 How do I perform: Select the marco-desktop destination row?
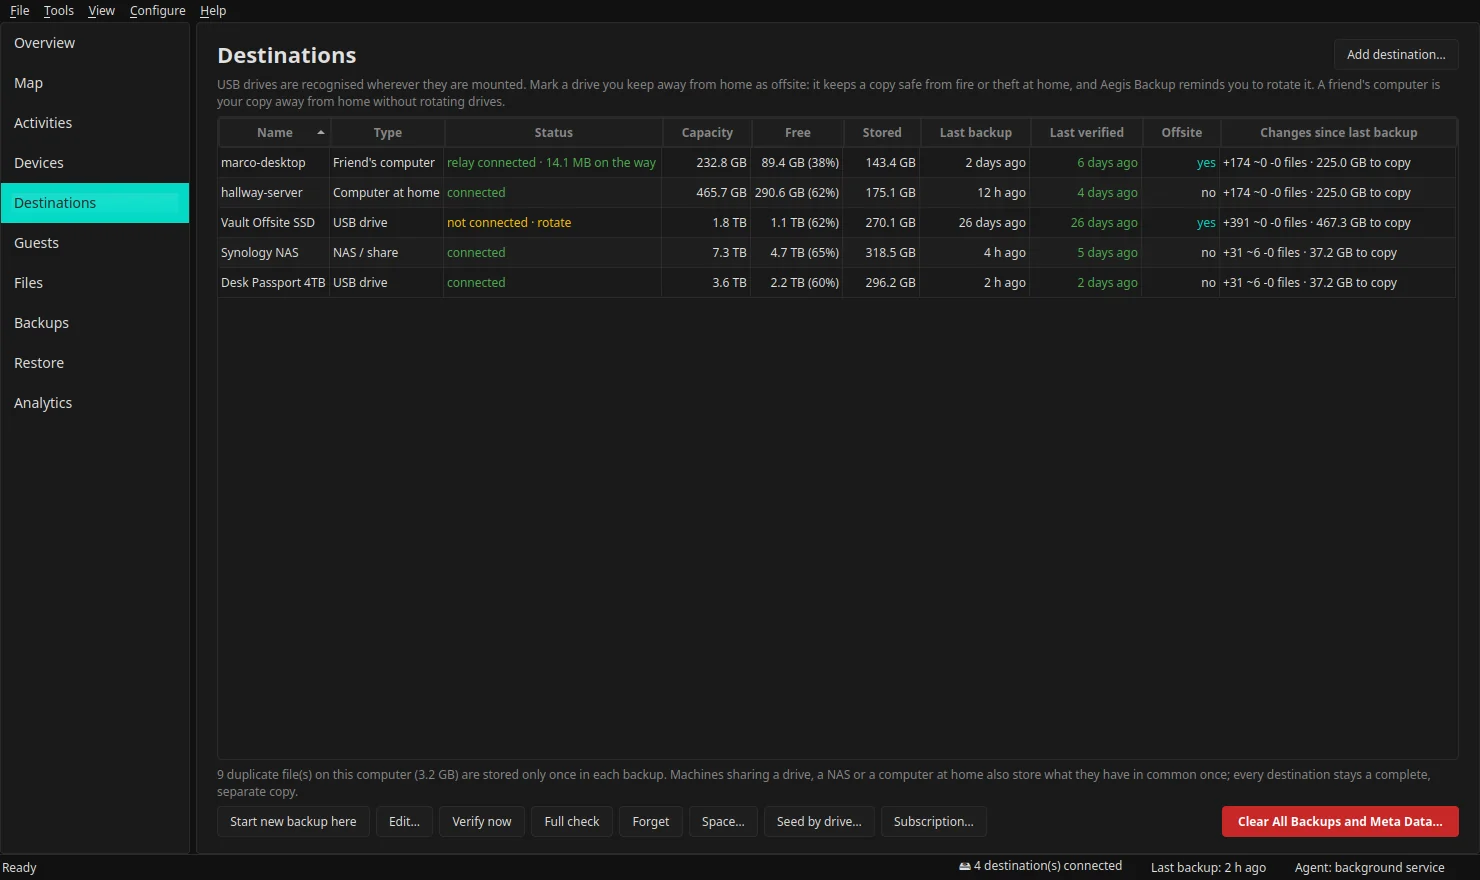pyautogui.click(x=837, y=163)
